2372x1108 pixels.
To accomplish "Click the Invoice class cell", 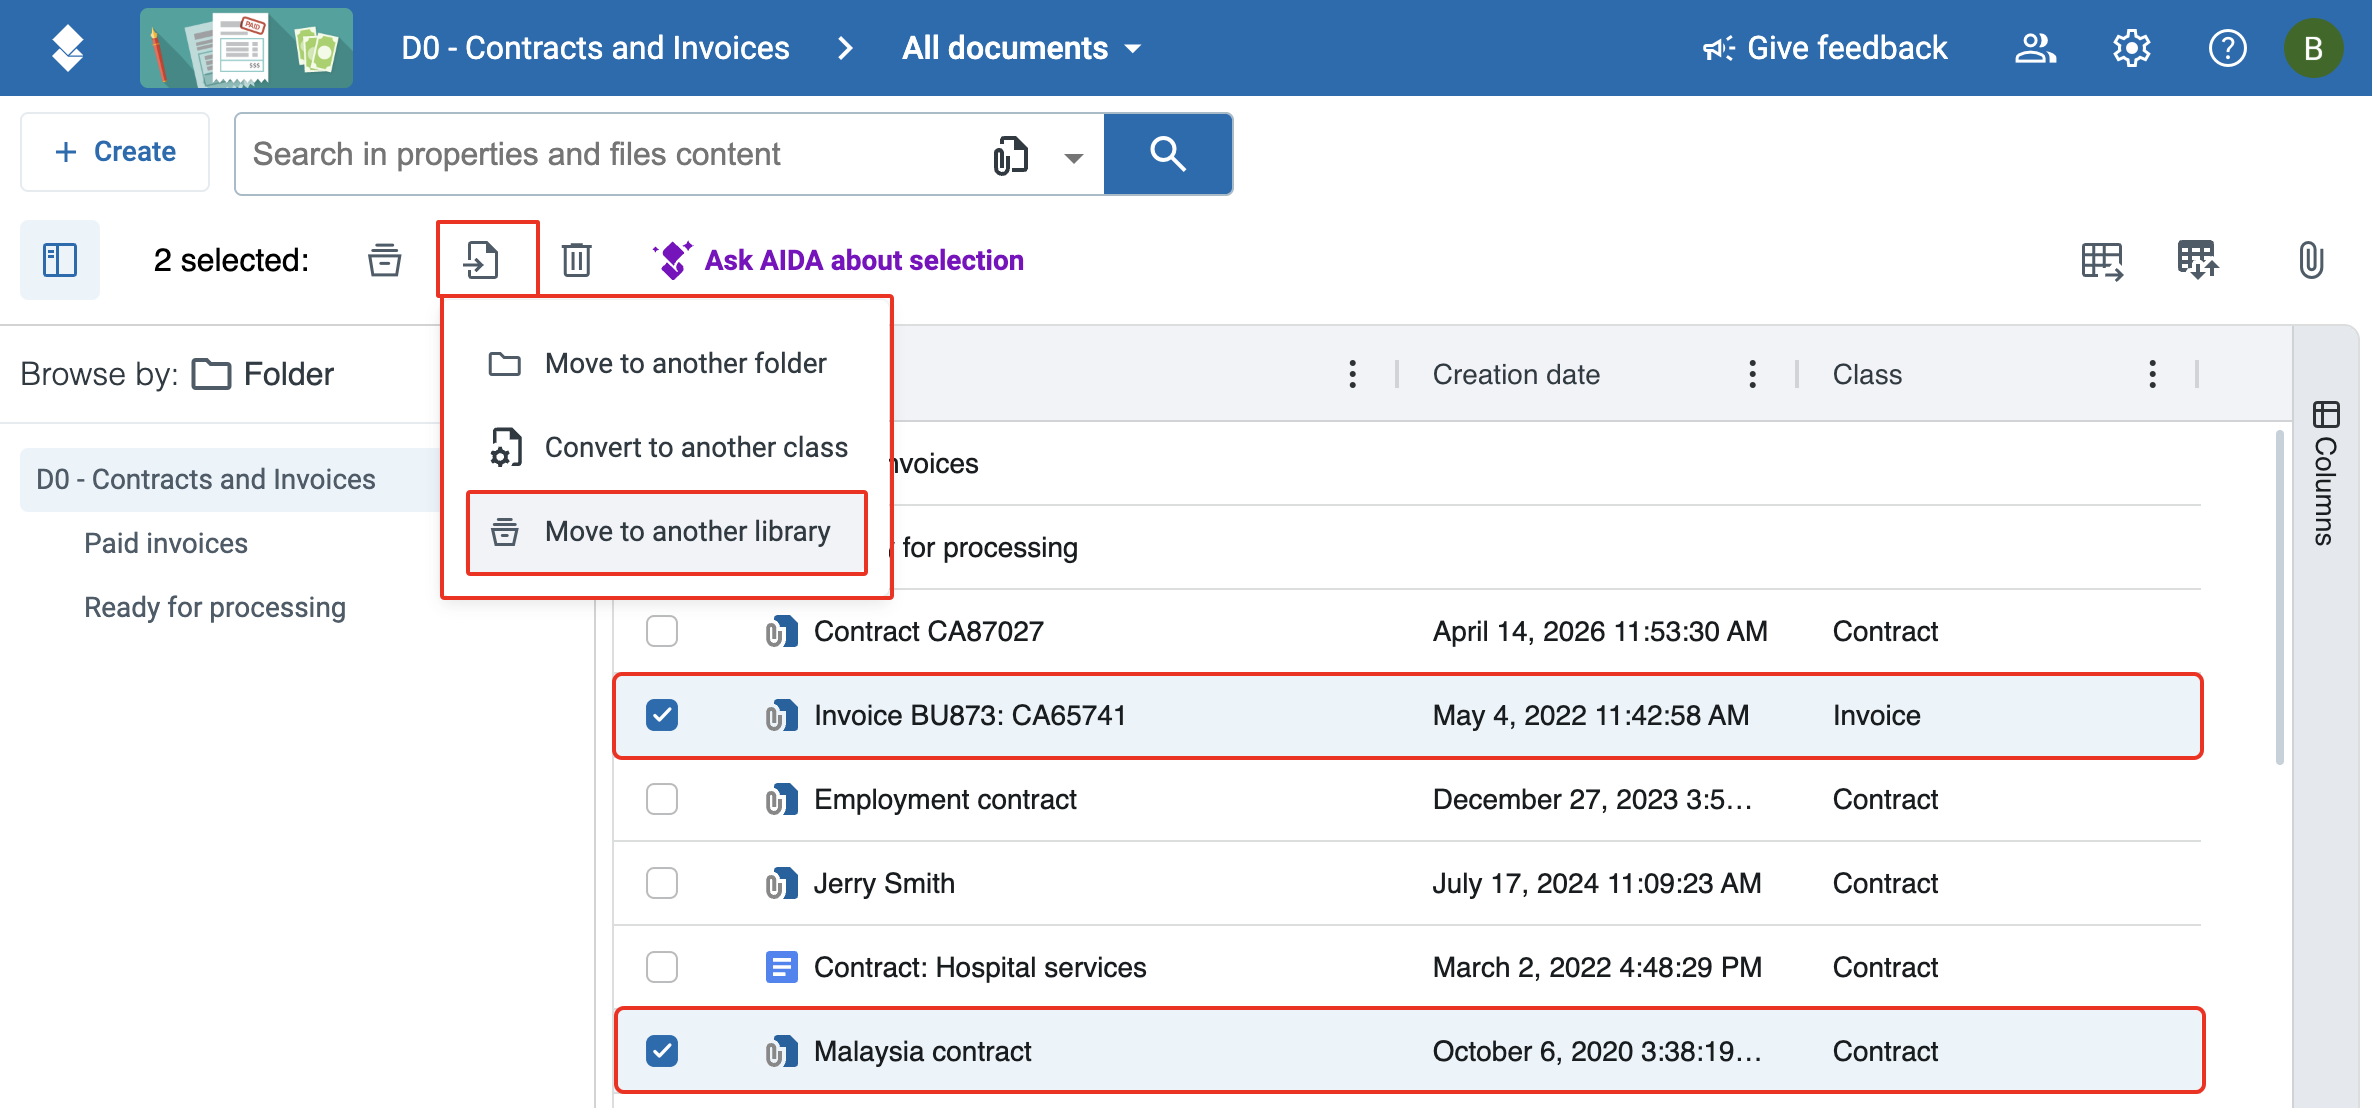I will [1876, 716].
